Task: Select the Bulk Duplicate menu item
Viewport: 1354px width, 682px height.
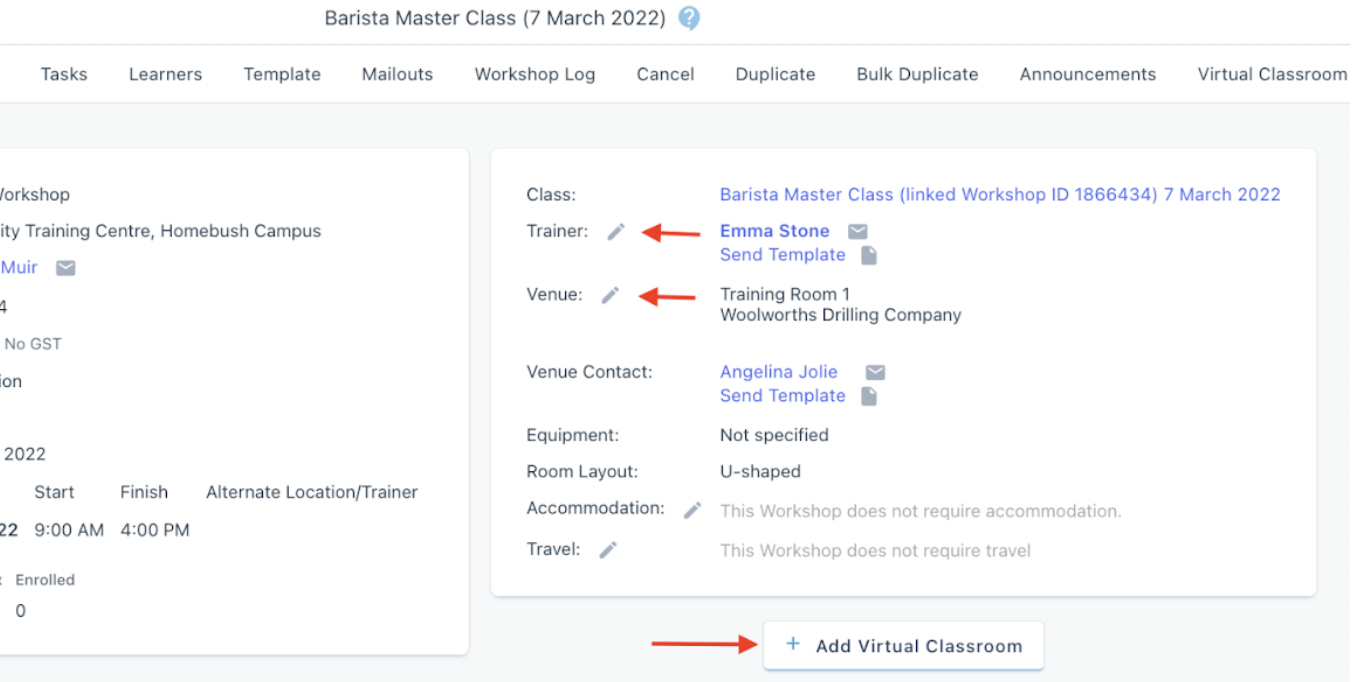Action: [x=917, y=74]
